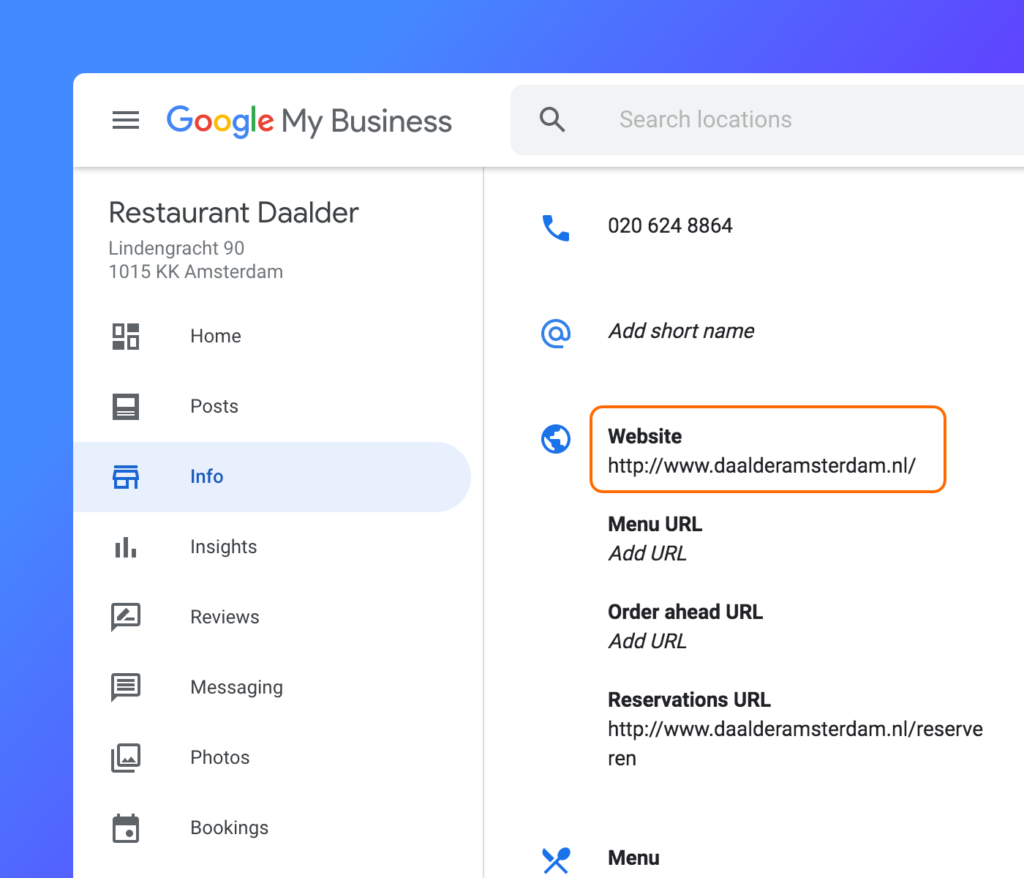Click Add URL under Order ahead URL

click(x=647, y=642)
